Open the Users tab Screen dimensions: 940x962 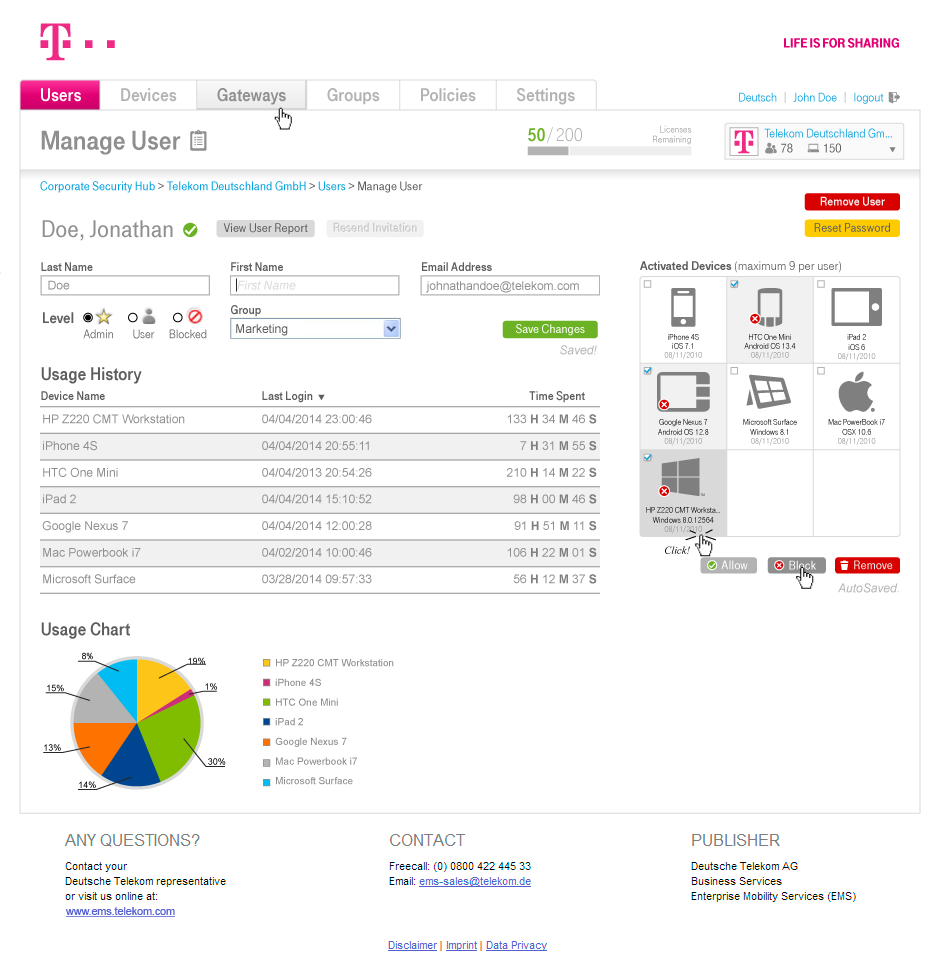60,95
